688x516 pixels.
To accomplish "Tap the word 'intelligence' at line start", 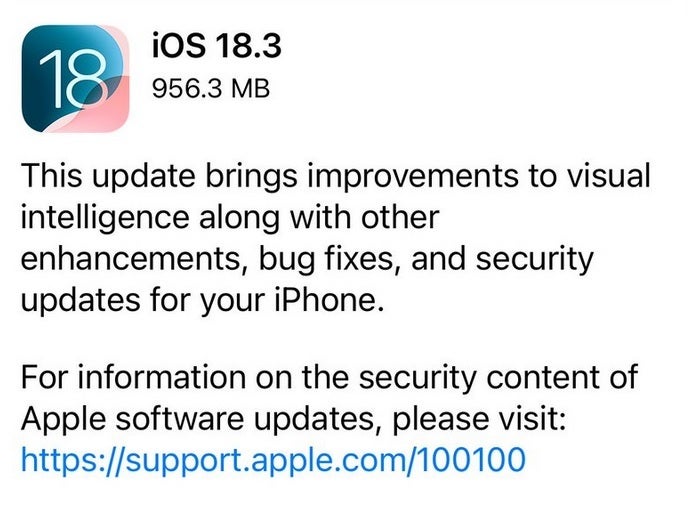I will pos(105,218).
